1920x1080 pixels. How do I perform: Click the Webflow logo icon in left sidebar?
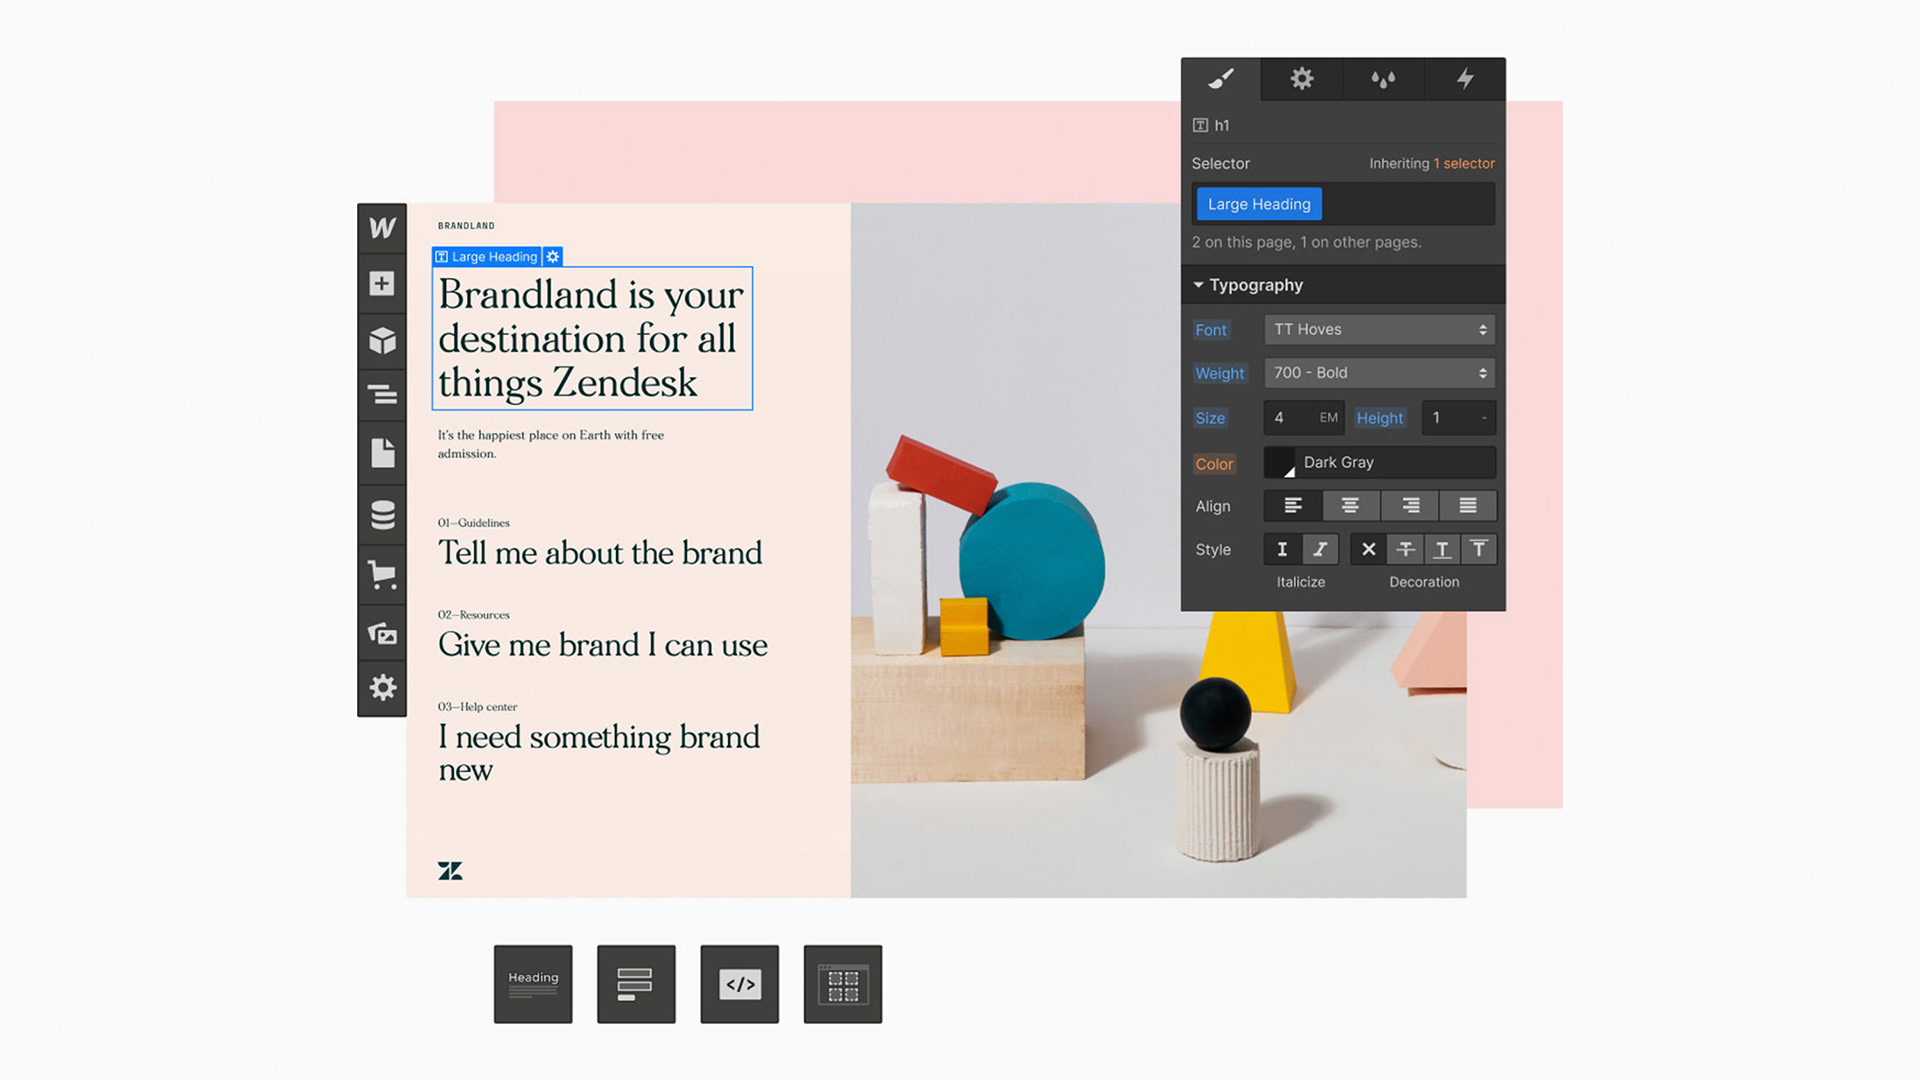[382, 228]
